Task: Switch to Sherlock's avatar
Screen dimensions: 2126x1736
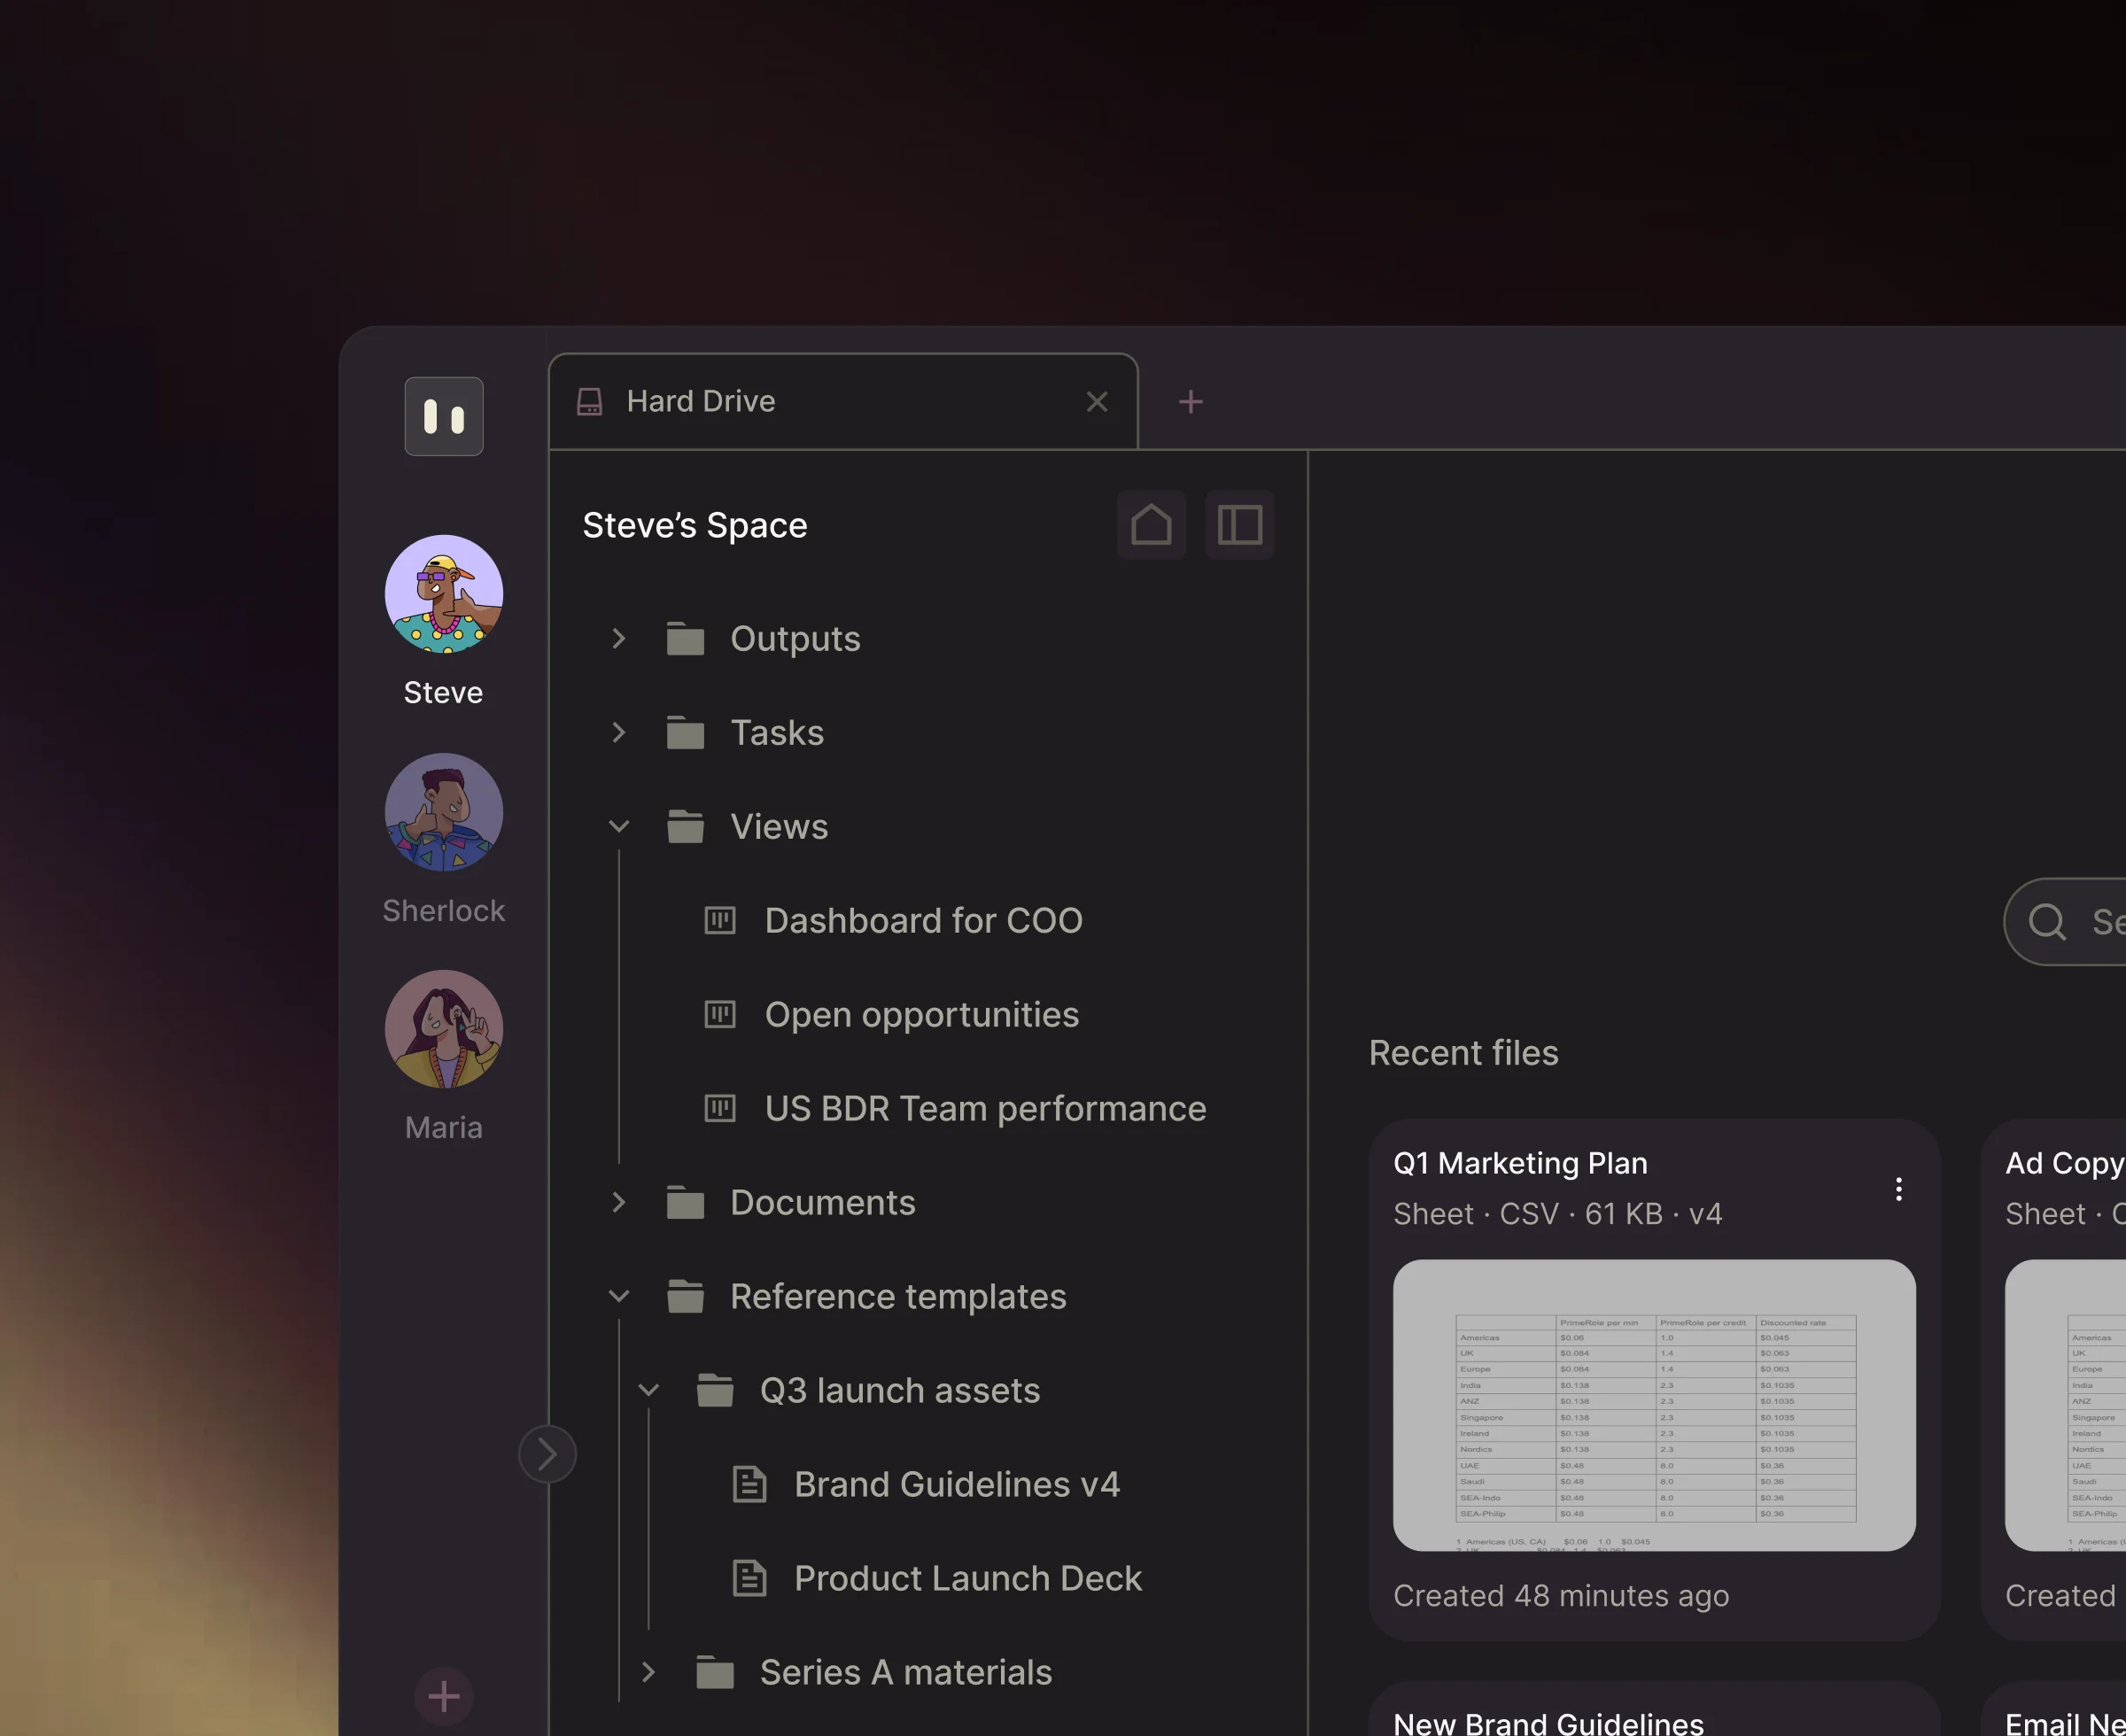Action: click(x=443, y=812)
